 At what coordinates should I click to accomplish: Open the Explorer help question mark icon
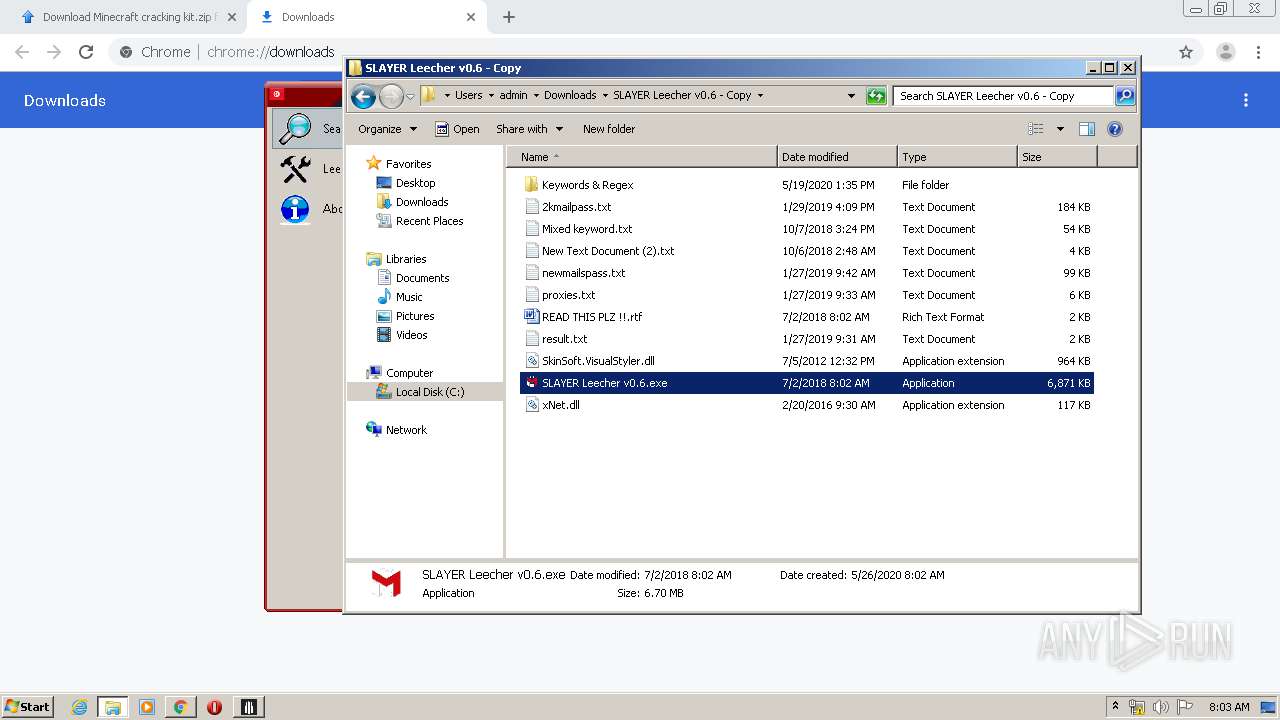(1115, 129)
